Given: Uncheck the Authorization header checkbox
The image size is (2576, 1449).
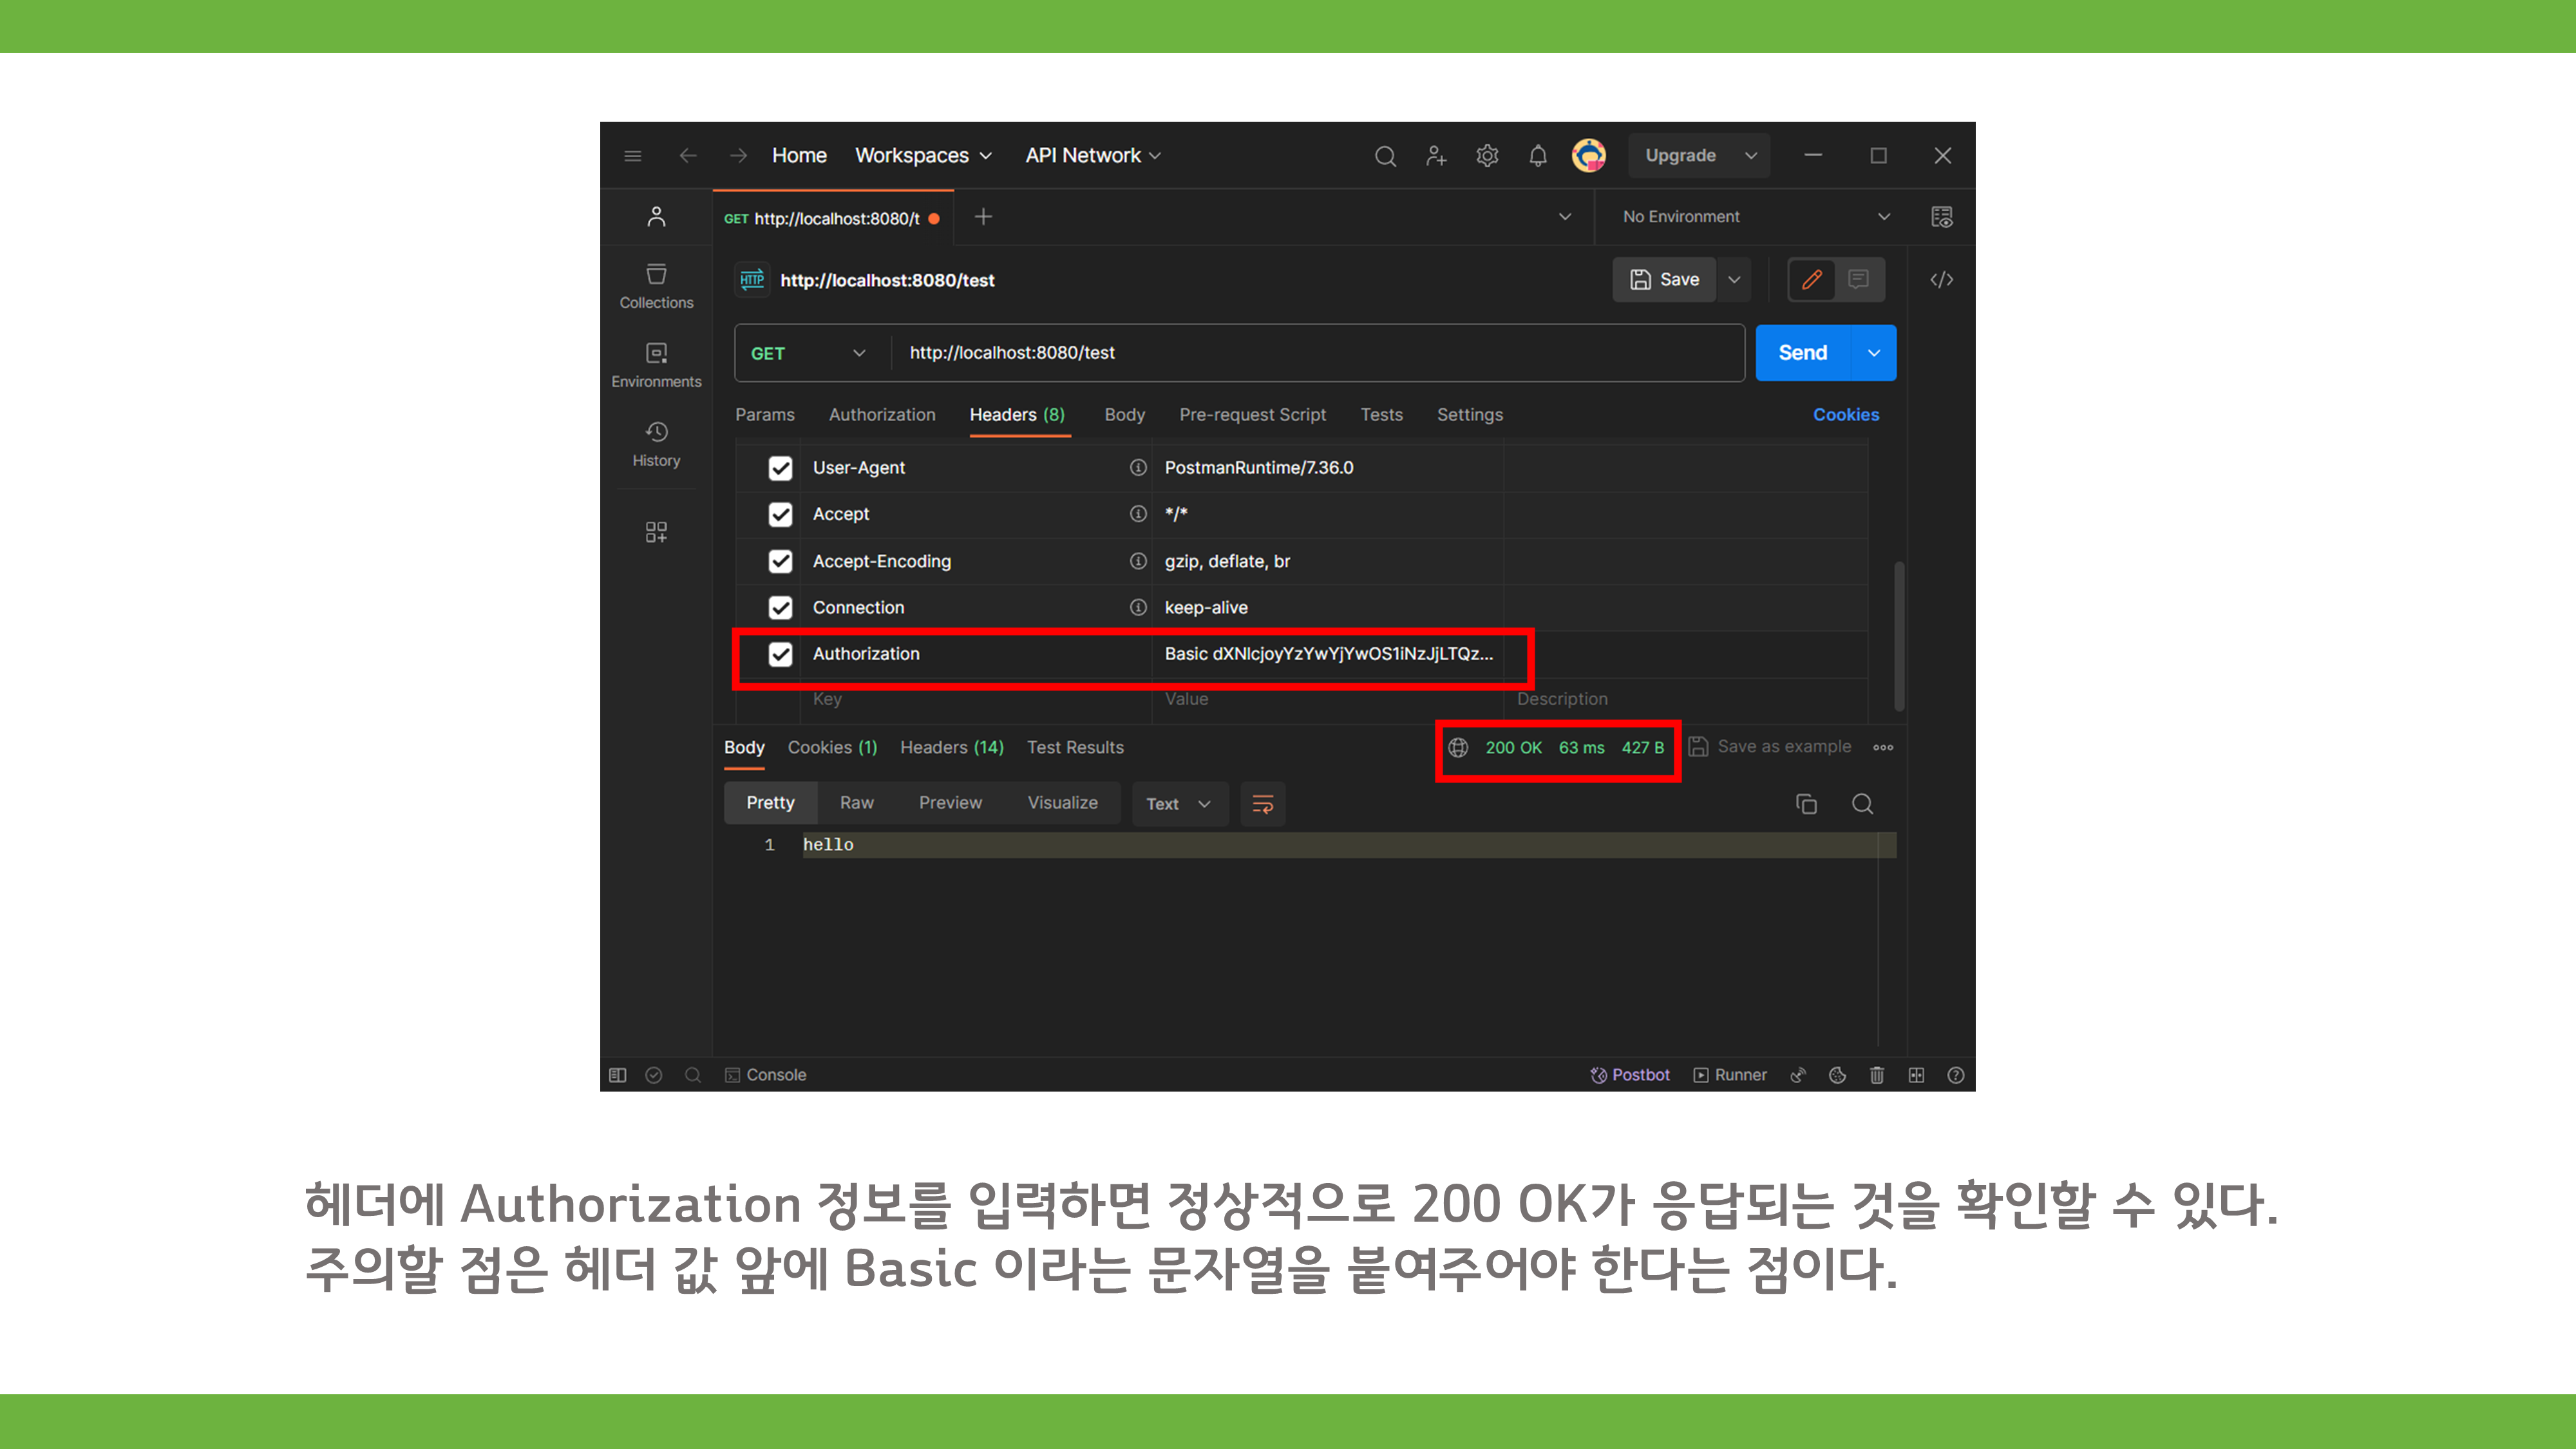Looking at the screenshot, I should pyautogui.click(x=780, y=654).
